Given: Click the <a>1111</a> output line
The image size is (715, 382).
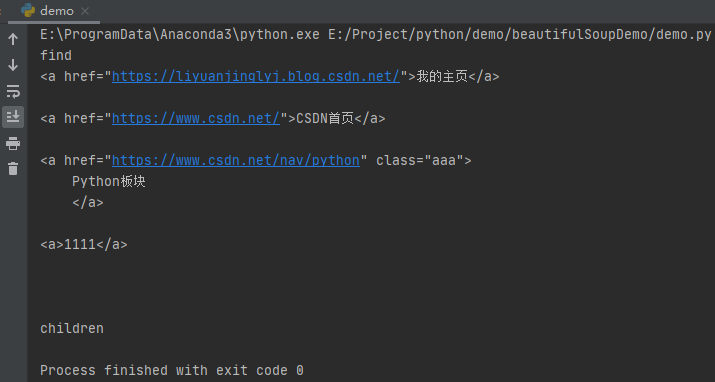Looking at the screenshot, I should [x=83, y=244].
